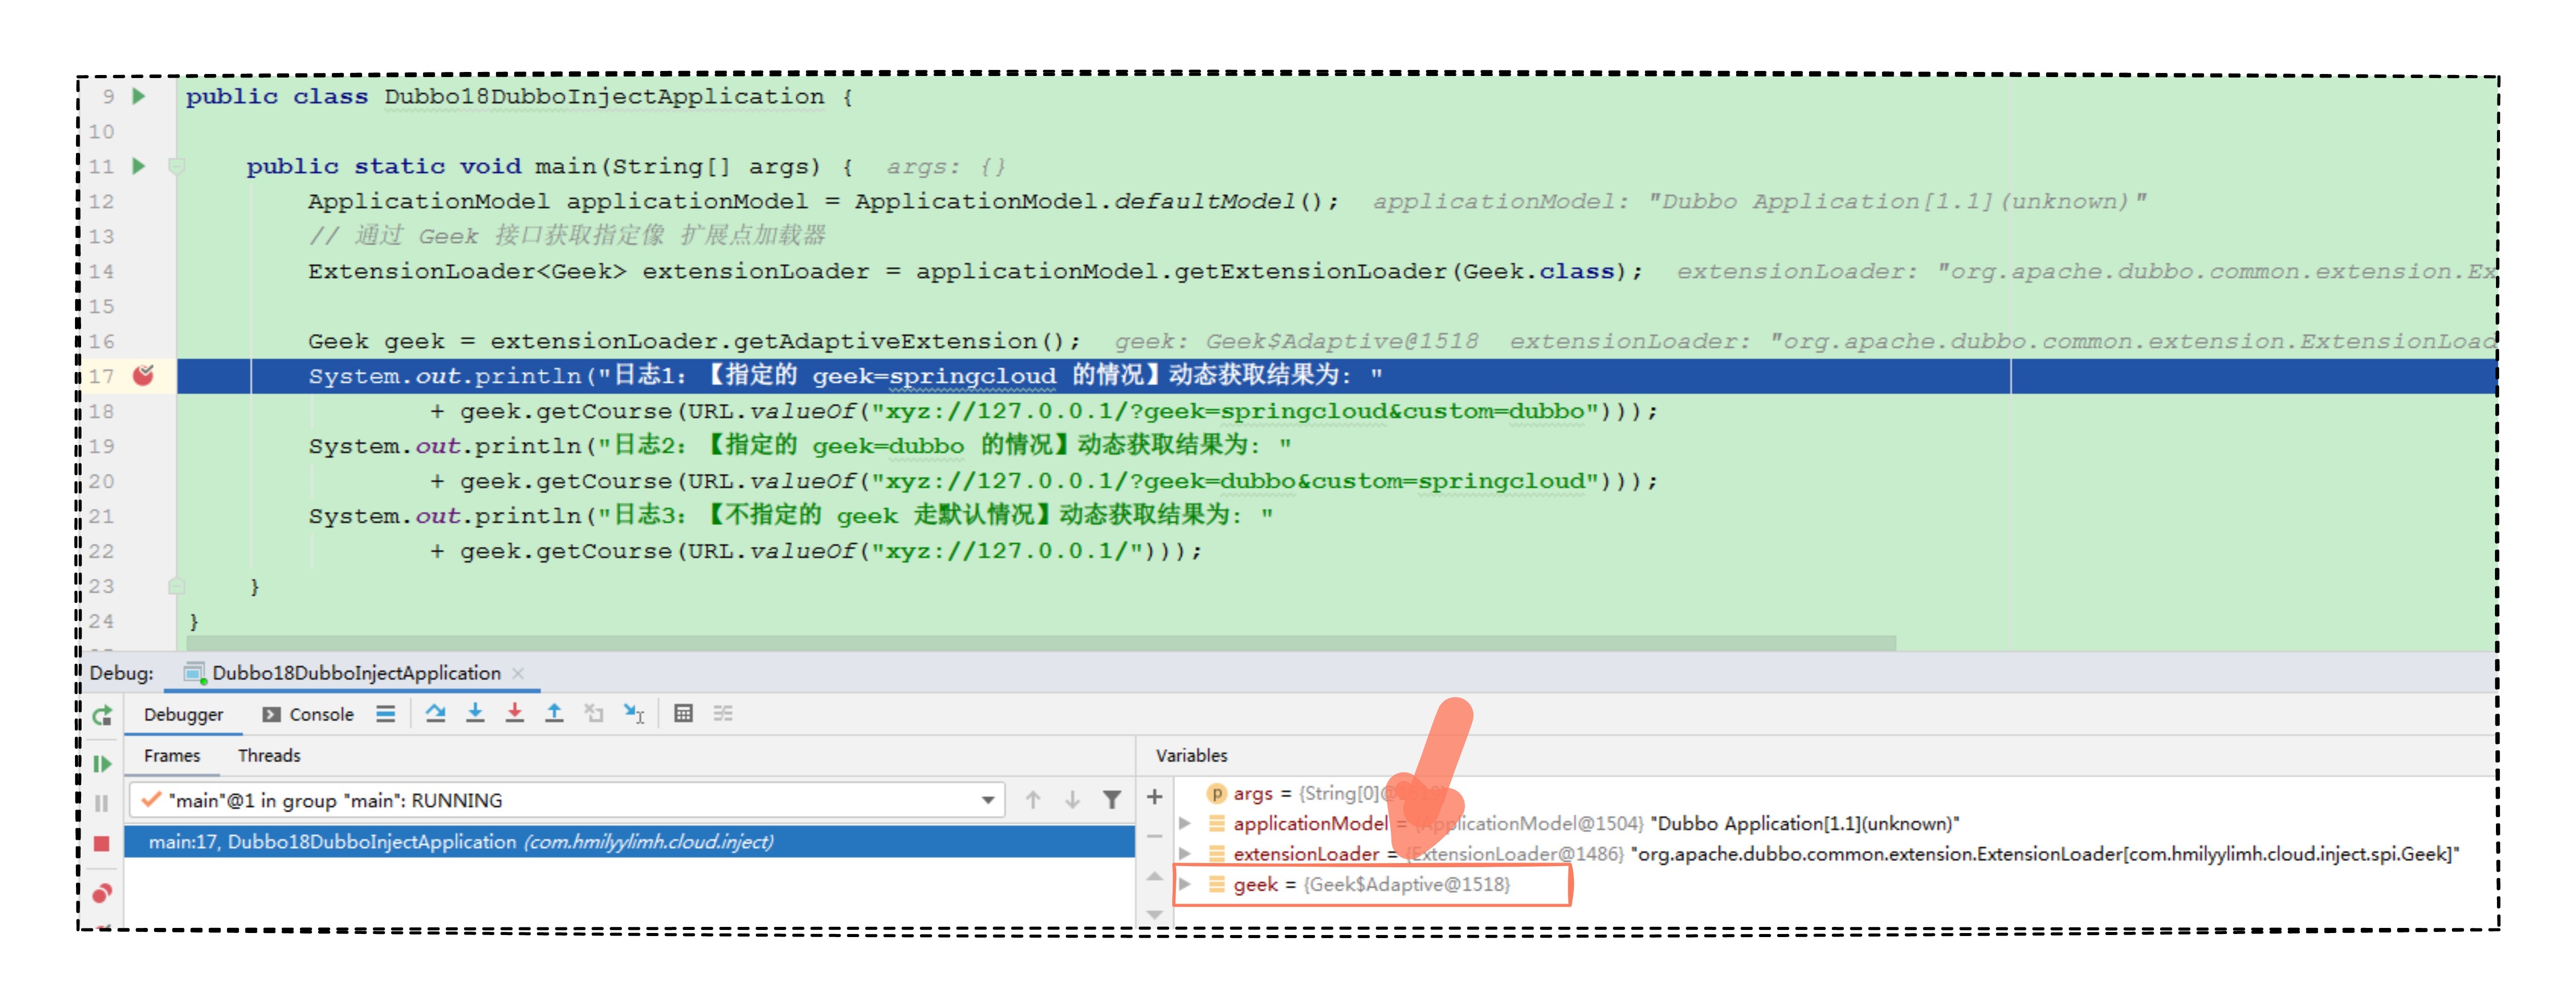
Task: Switch to the Threads tab
Action: pos(269,755)
